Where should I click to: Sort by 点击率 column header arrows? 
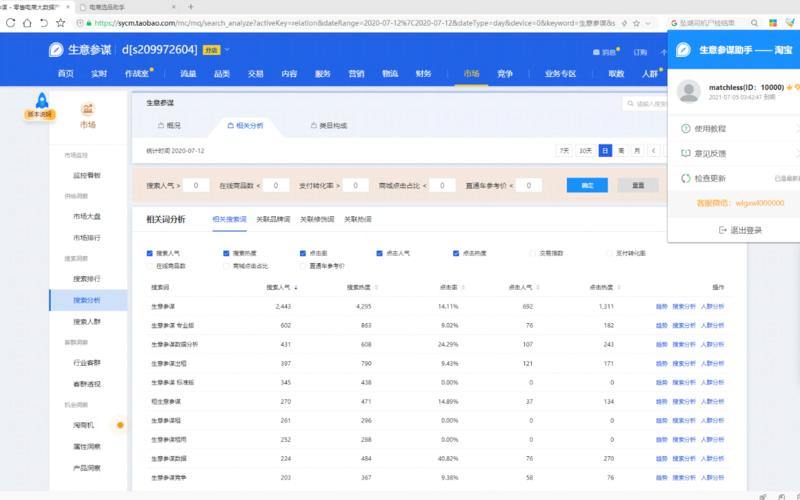pyautogui.click(x=463, y=288)
